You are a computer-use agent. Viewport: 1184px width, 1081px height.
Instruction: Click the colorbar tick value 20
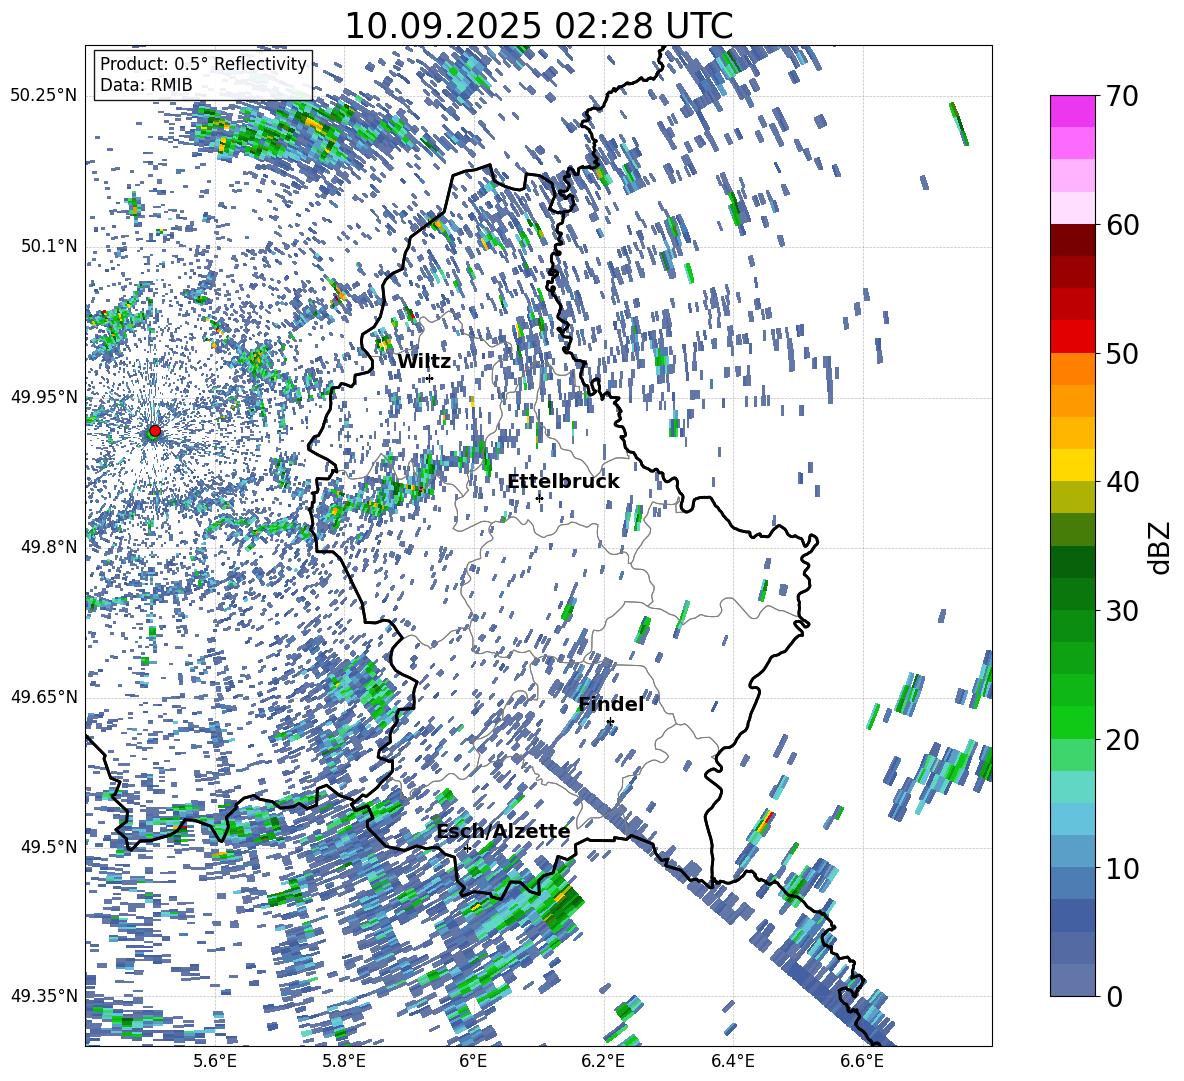click(1121, 739)
